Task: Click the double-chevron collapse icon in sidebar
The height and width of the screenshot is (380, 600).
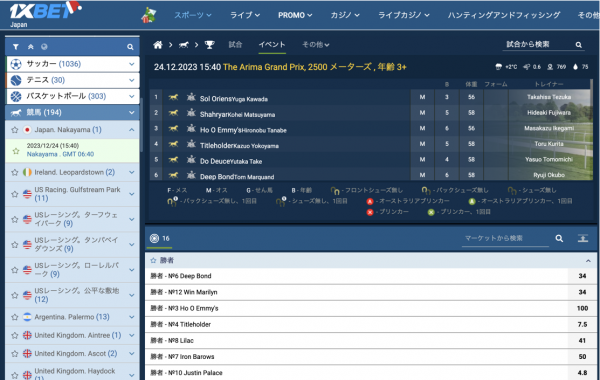Action: tap(31, 47)
